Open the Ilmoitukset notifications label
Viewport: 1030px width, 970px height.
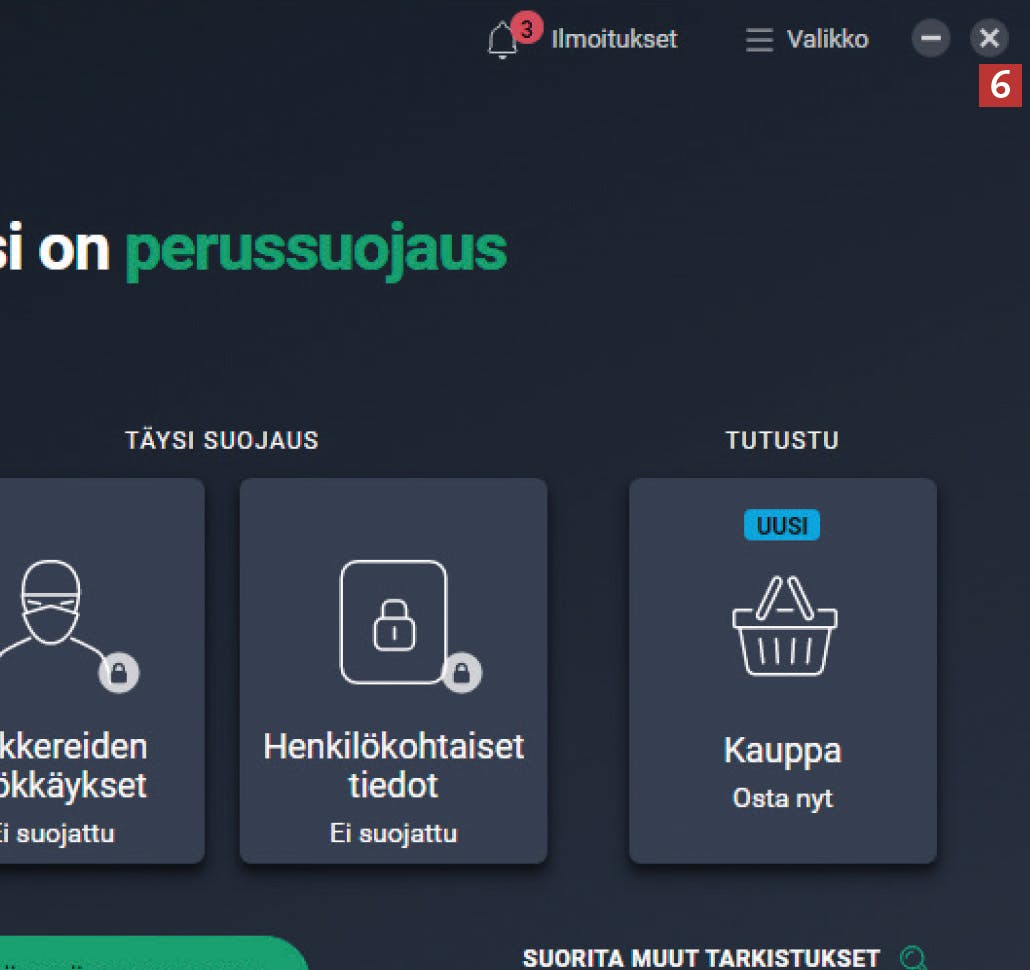coord(614,39)
